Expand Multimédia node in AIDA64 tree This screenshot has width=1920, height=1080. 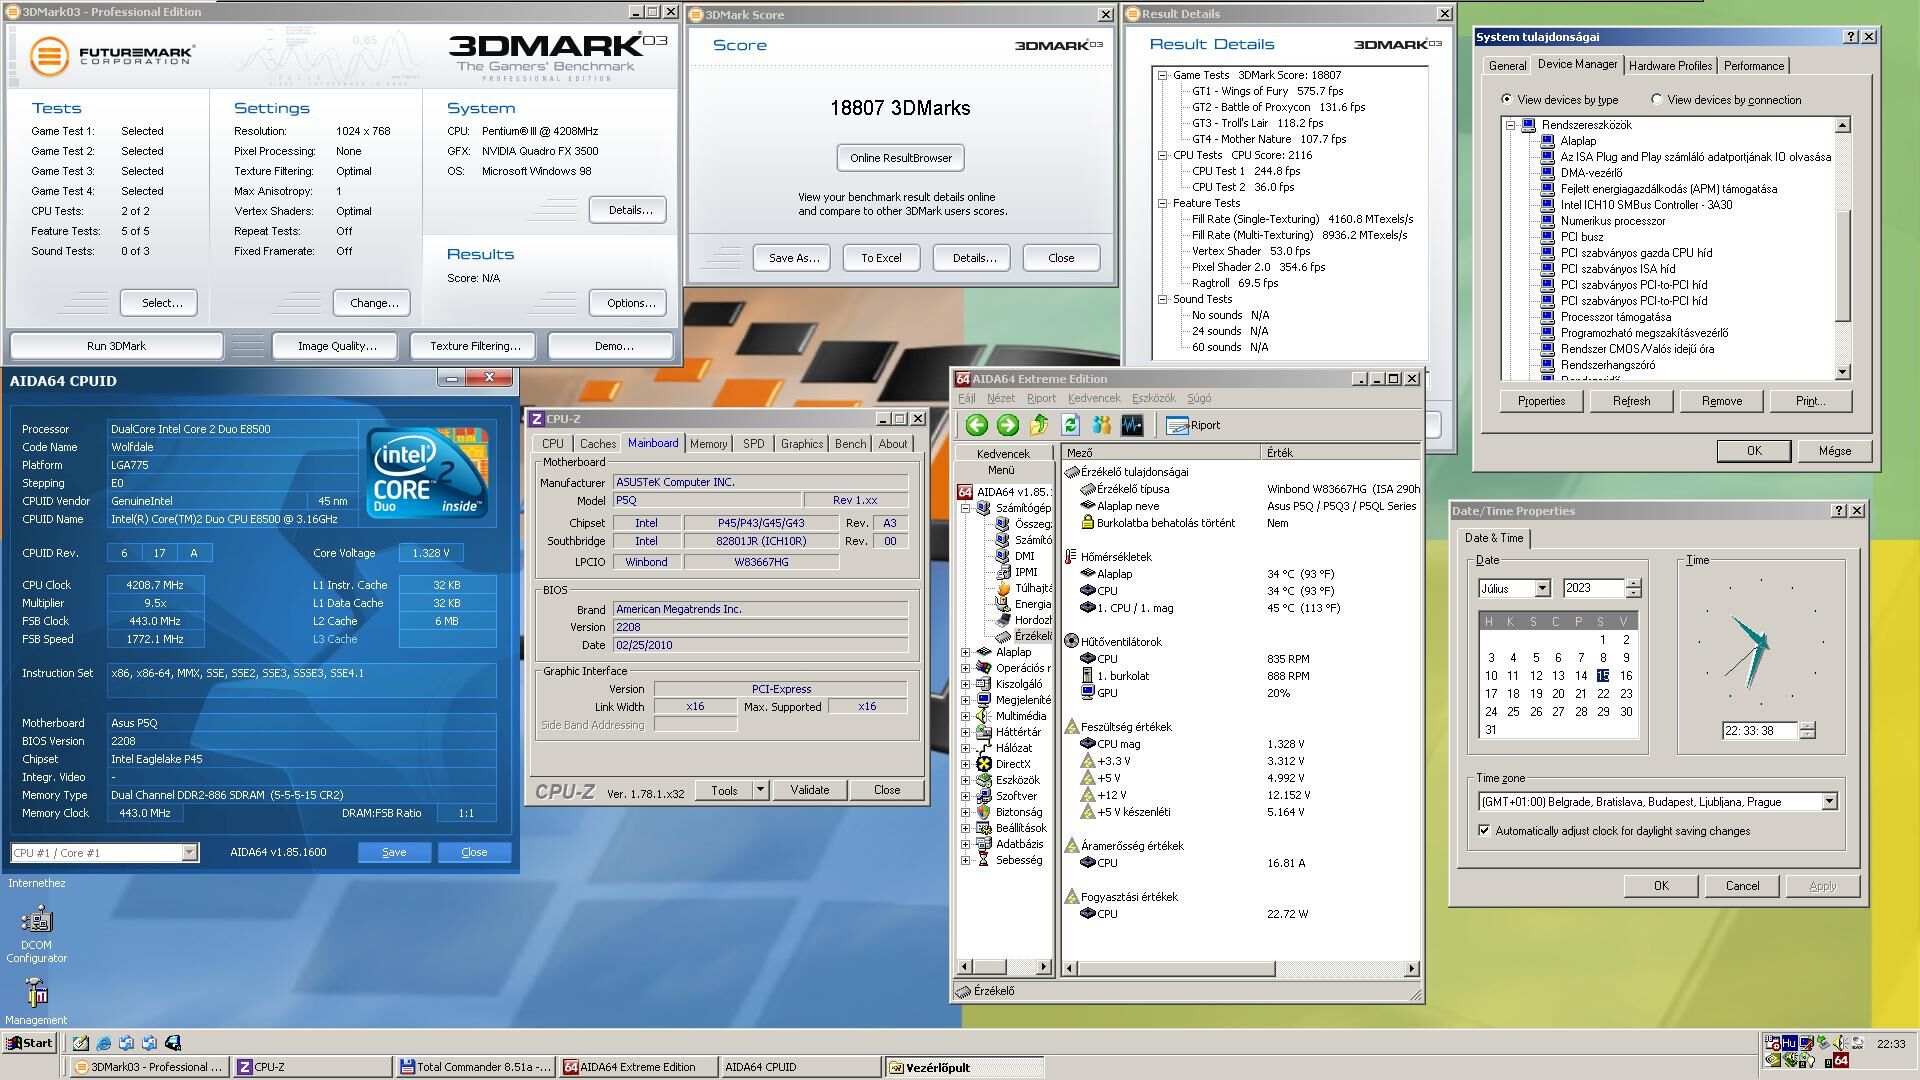coord(966,716)
